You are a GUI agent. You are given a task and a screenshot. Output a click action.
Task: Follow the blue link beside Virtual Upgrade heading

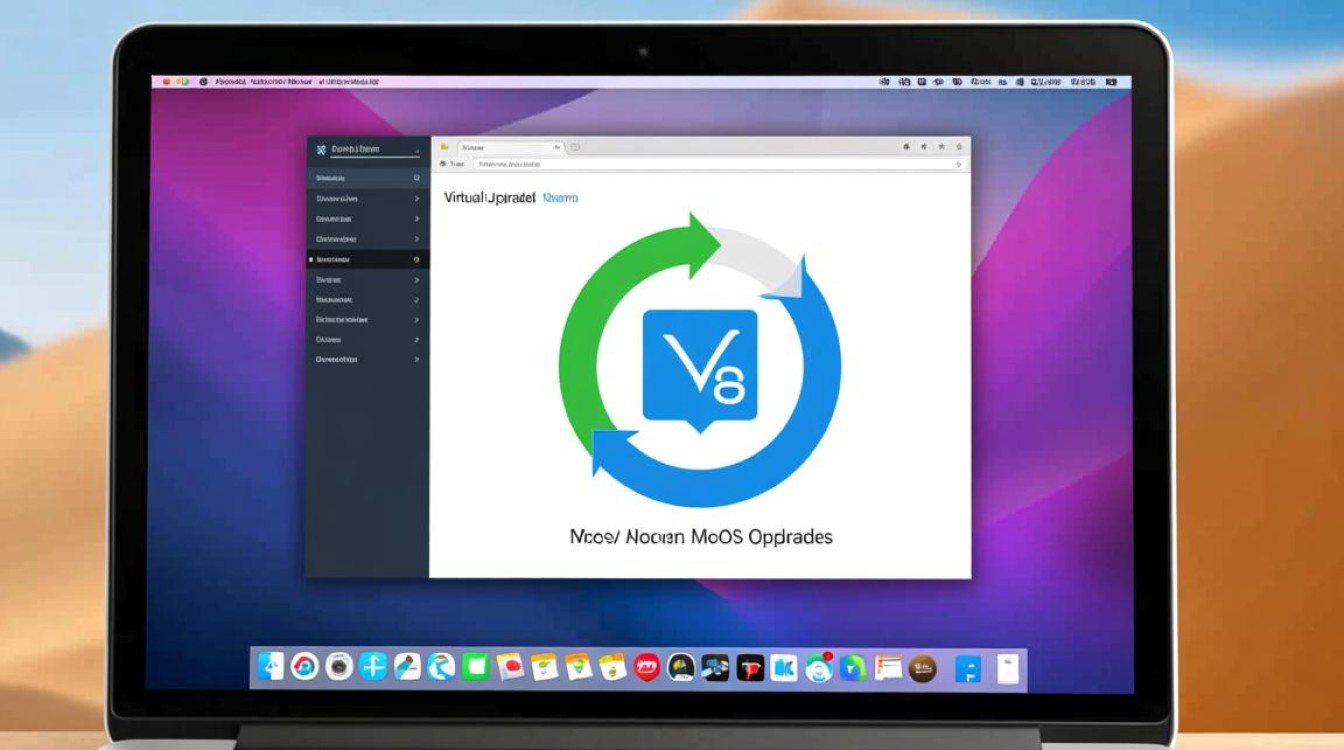click(560, 198)
